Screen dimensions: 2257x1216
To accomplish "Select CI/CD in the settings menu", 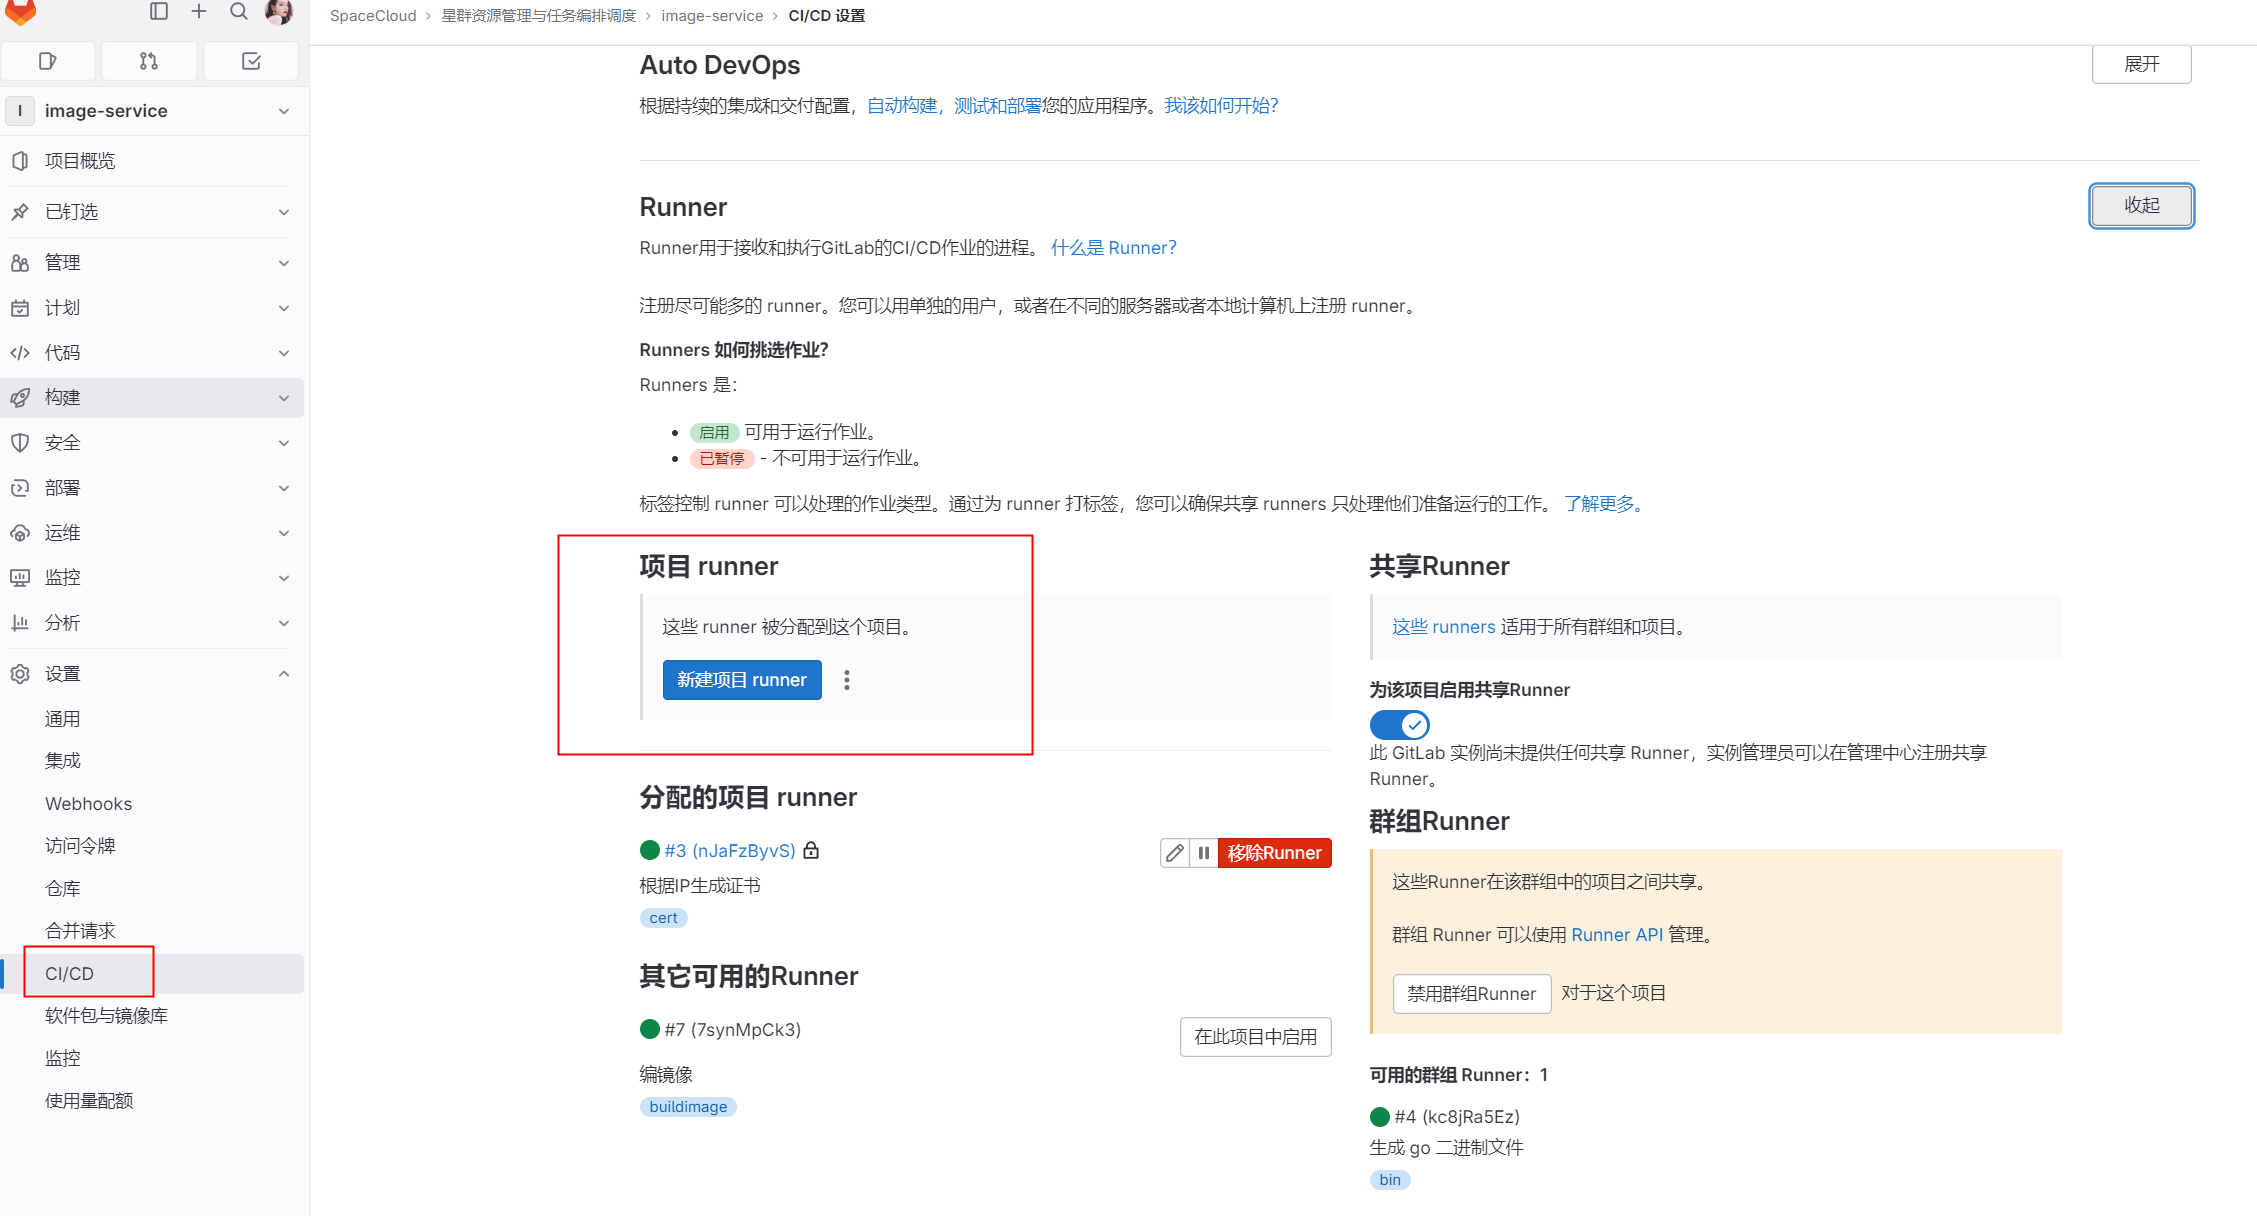I will pos(68,972).
